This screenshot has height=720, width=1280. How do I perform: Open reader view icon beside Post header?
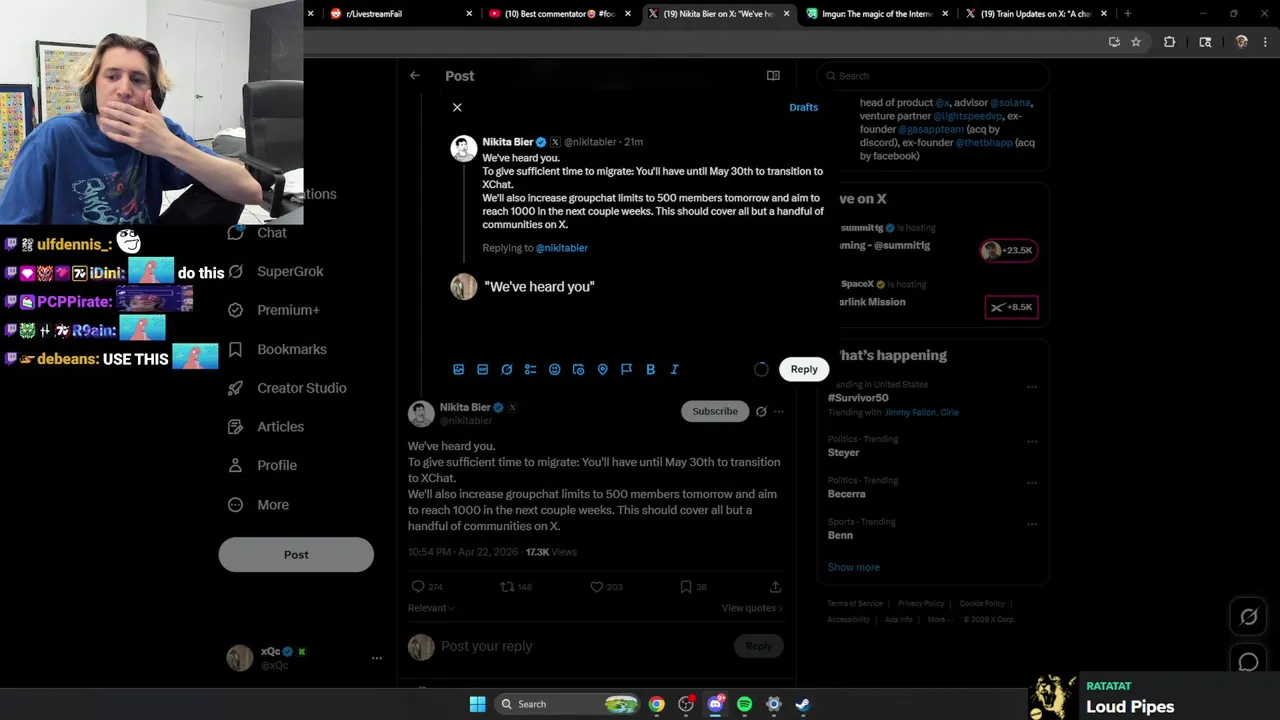[x=773, y=76]
